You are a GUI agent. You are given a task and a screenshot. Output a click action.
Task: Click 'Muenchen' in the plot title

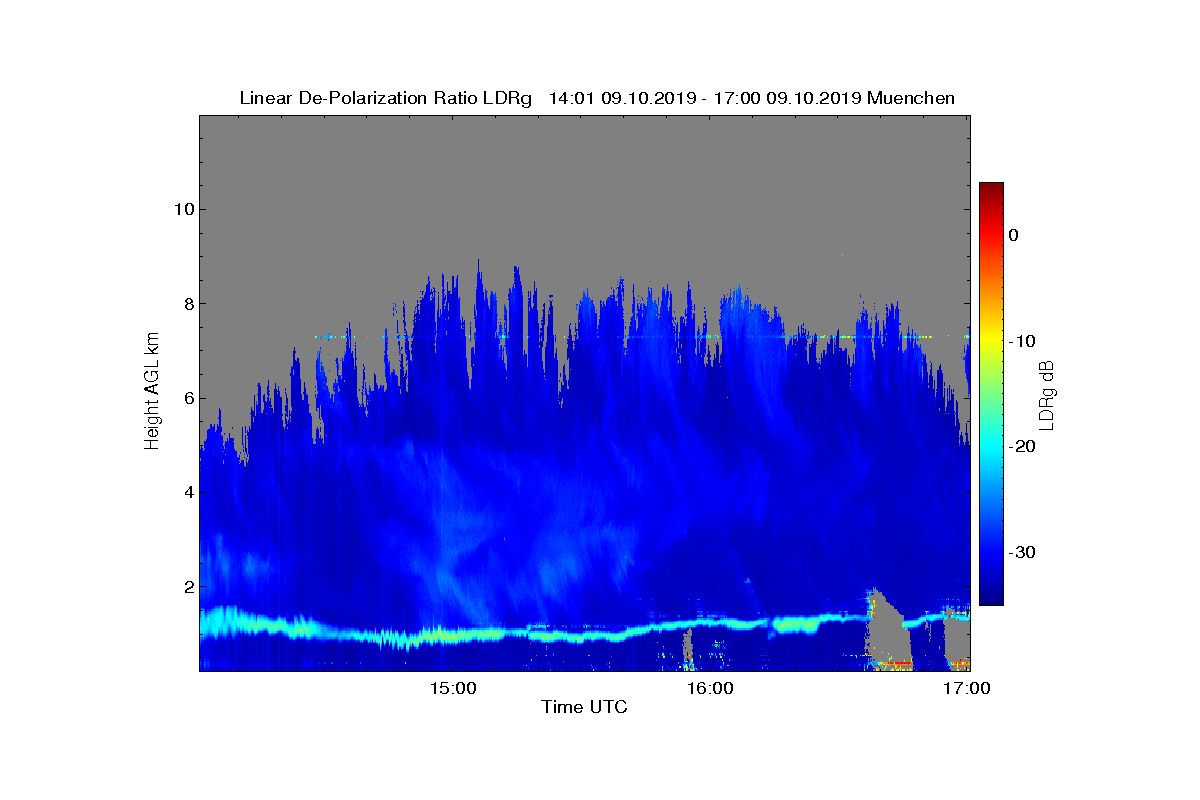pos(911,98)
